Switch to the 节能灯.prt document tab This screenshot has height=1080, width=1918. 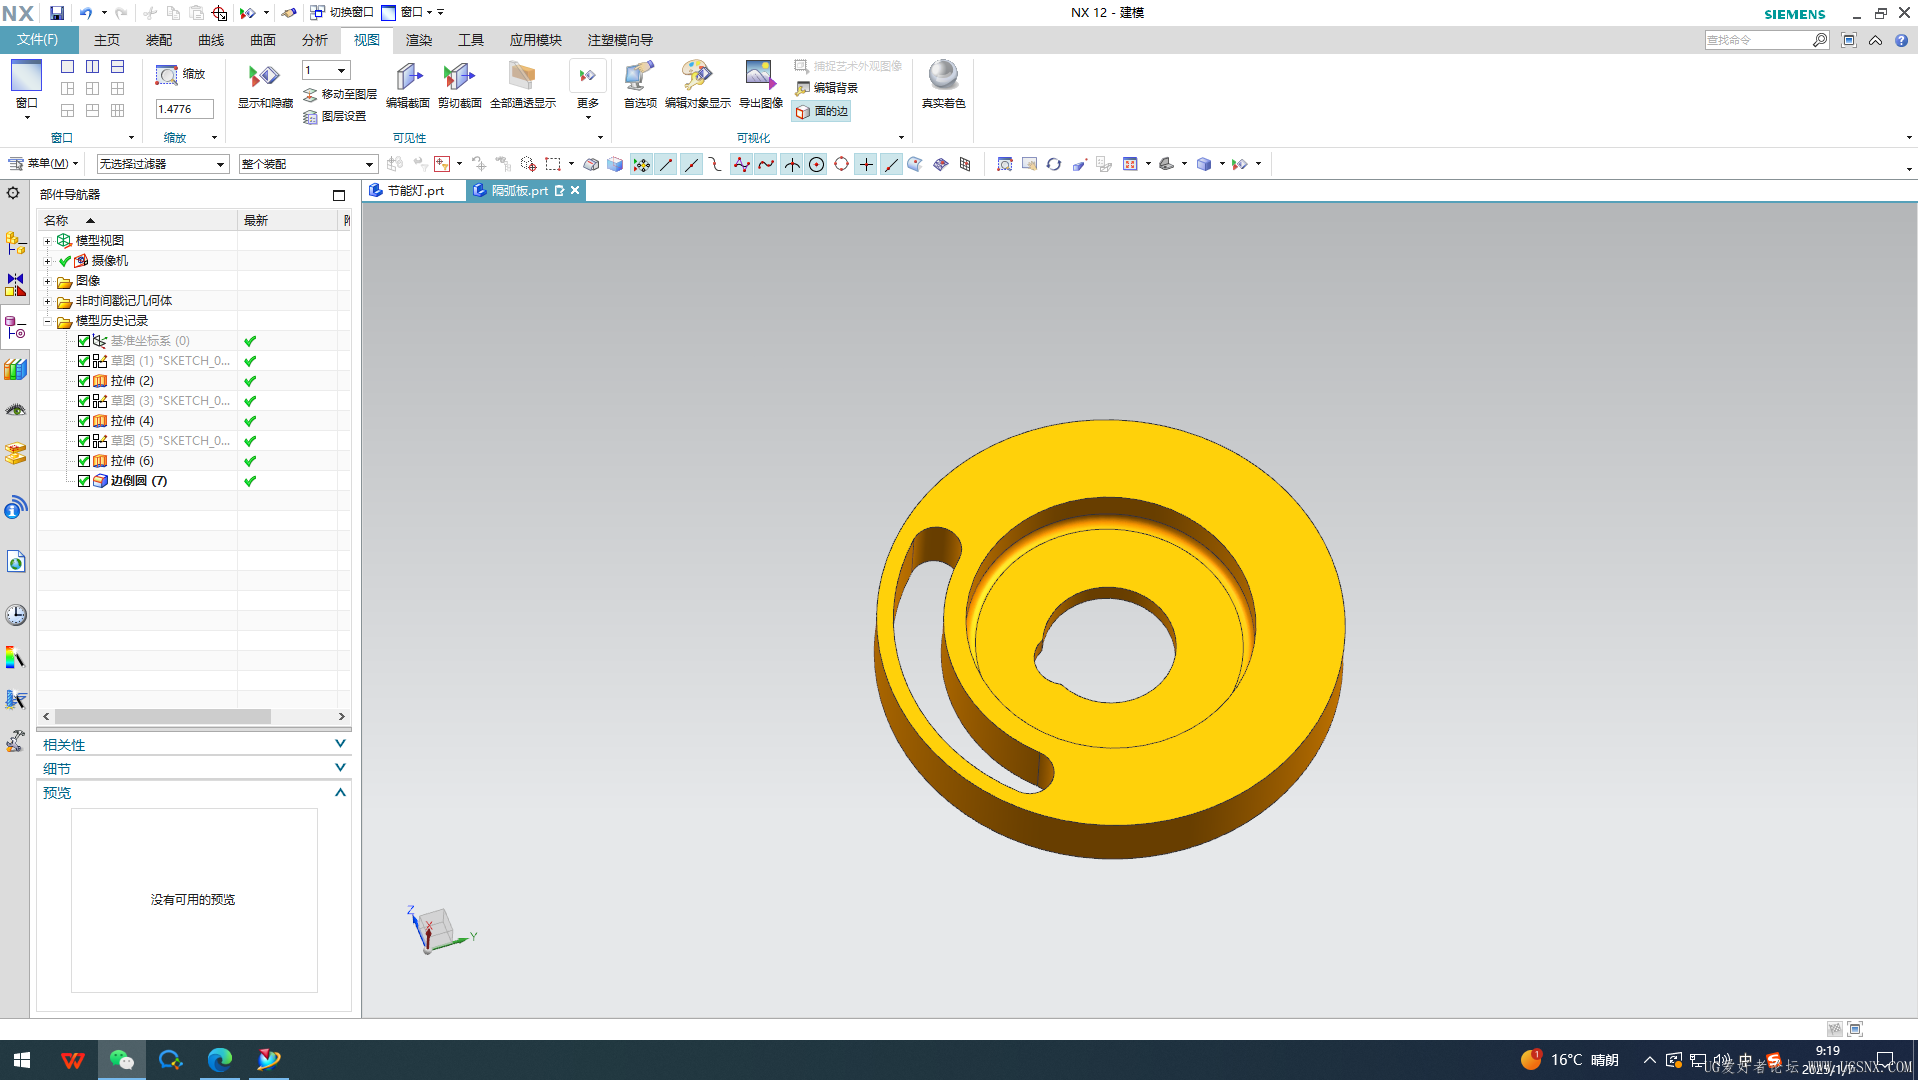415,191
